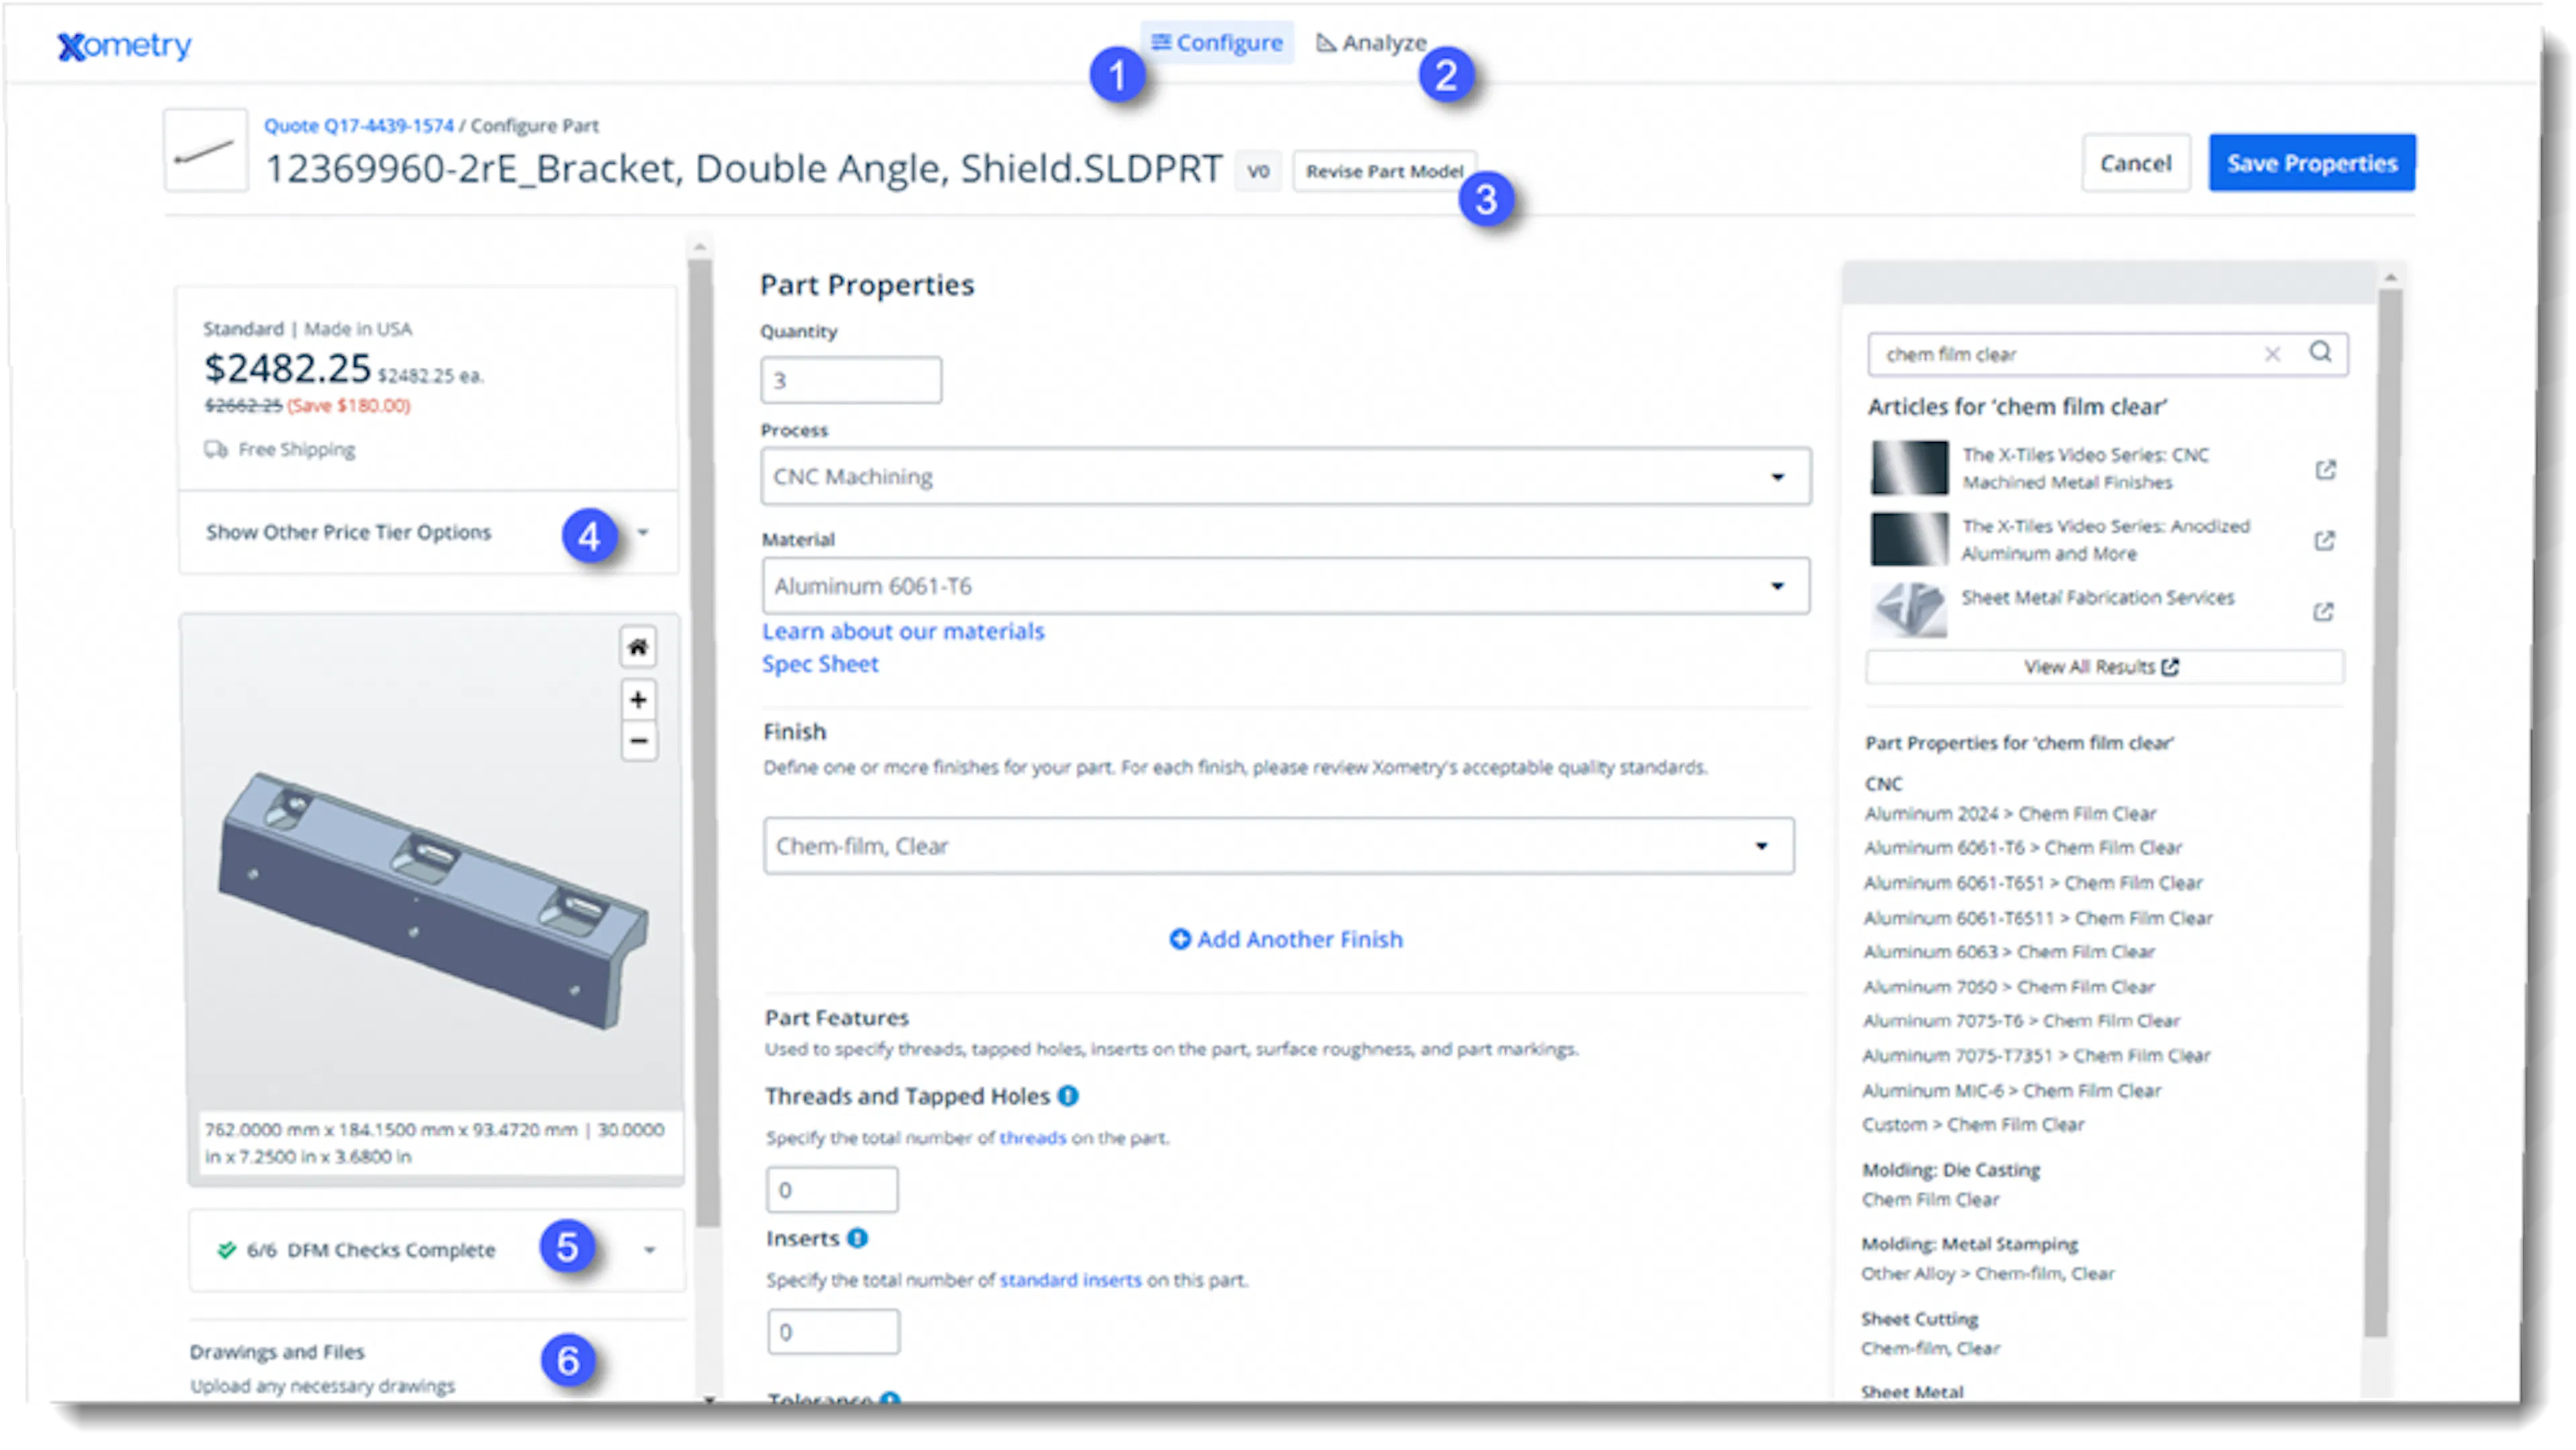Click the 3D bracket model preview
Viewport: 2576px width, 1450px height.
click(x=433, y=900)
